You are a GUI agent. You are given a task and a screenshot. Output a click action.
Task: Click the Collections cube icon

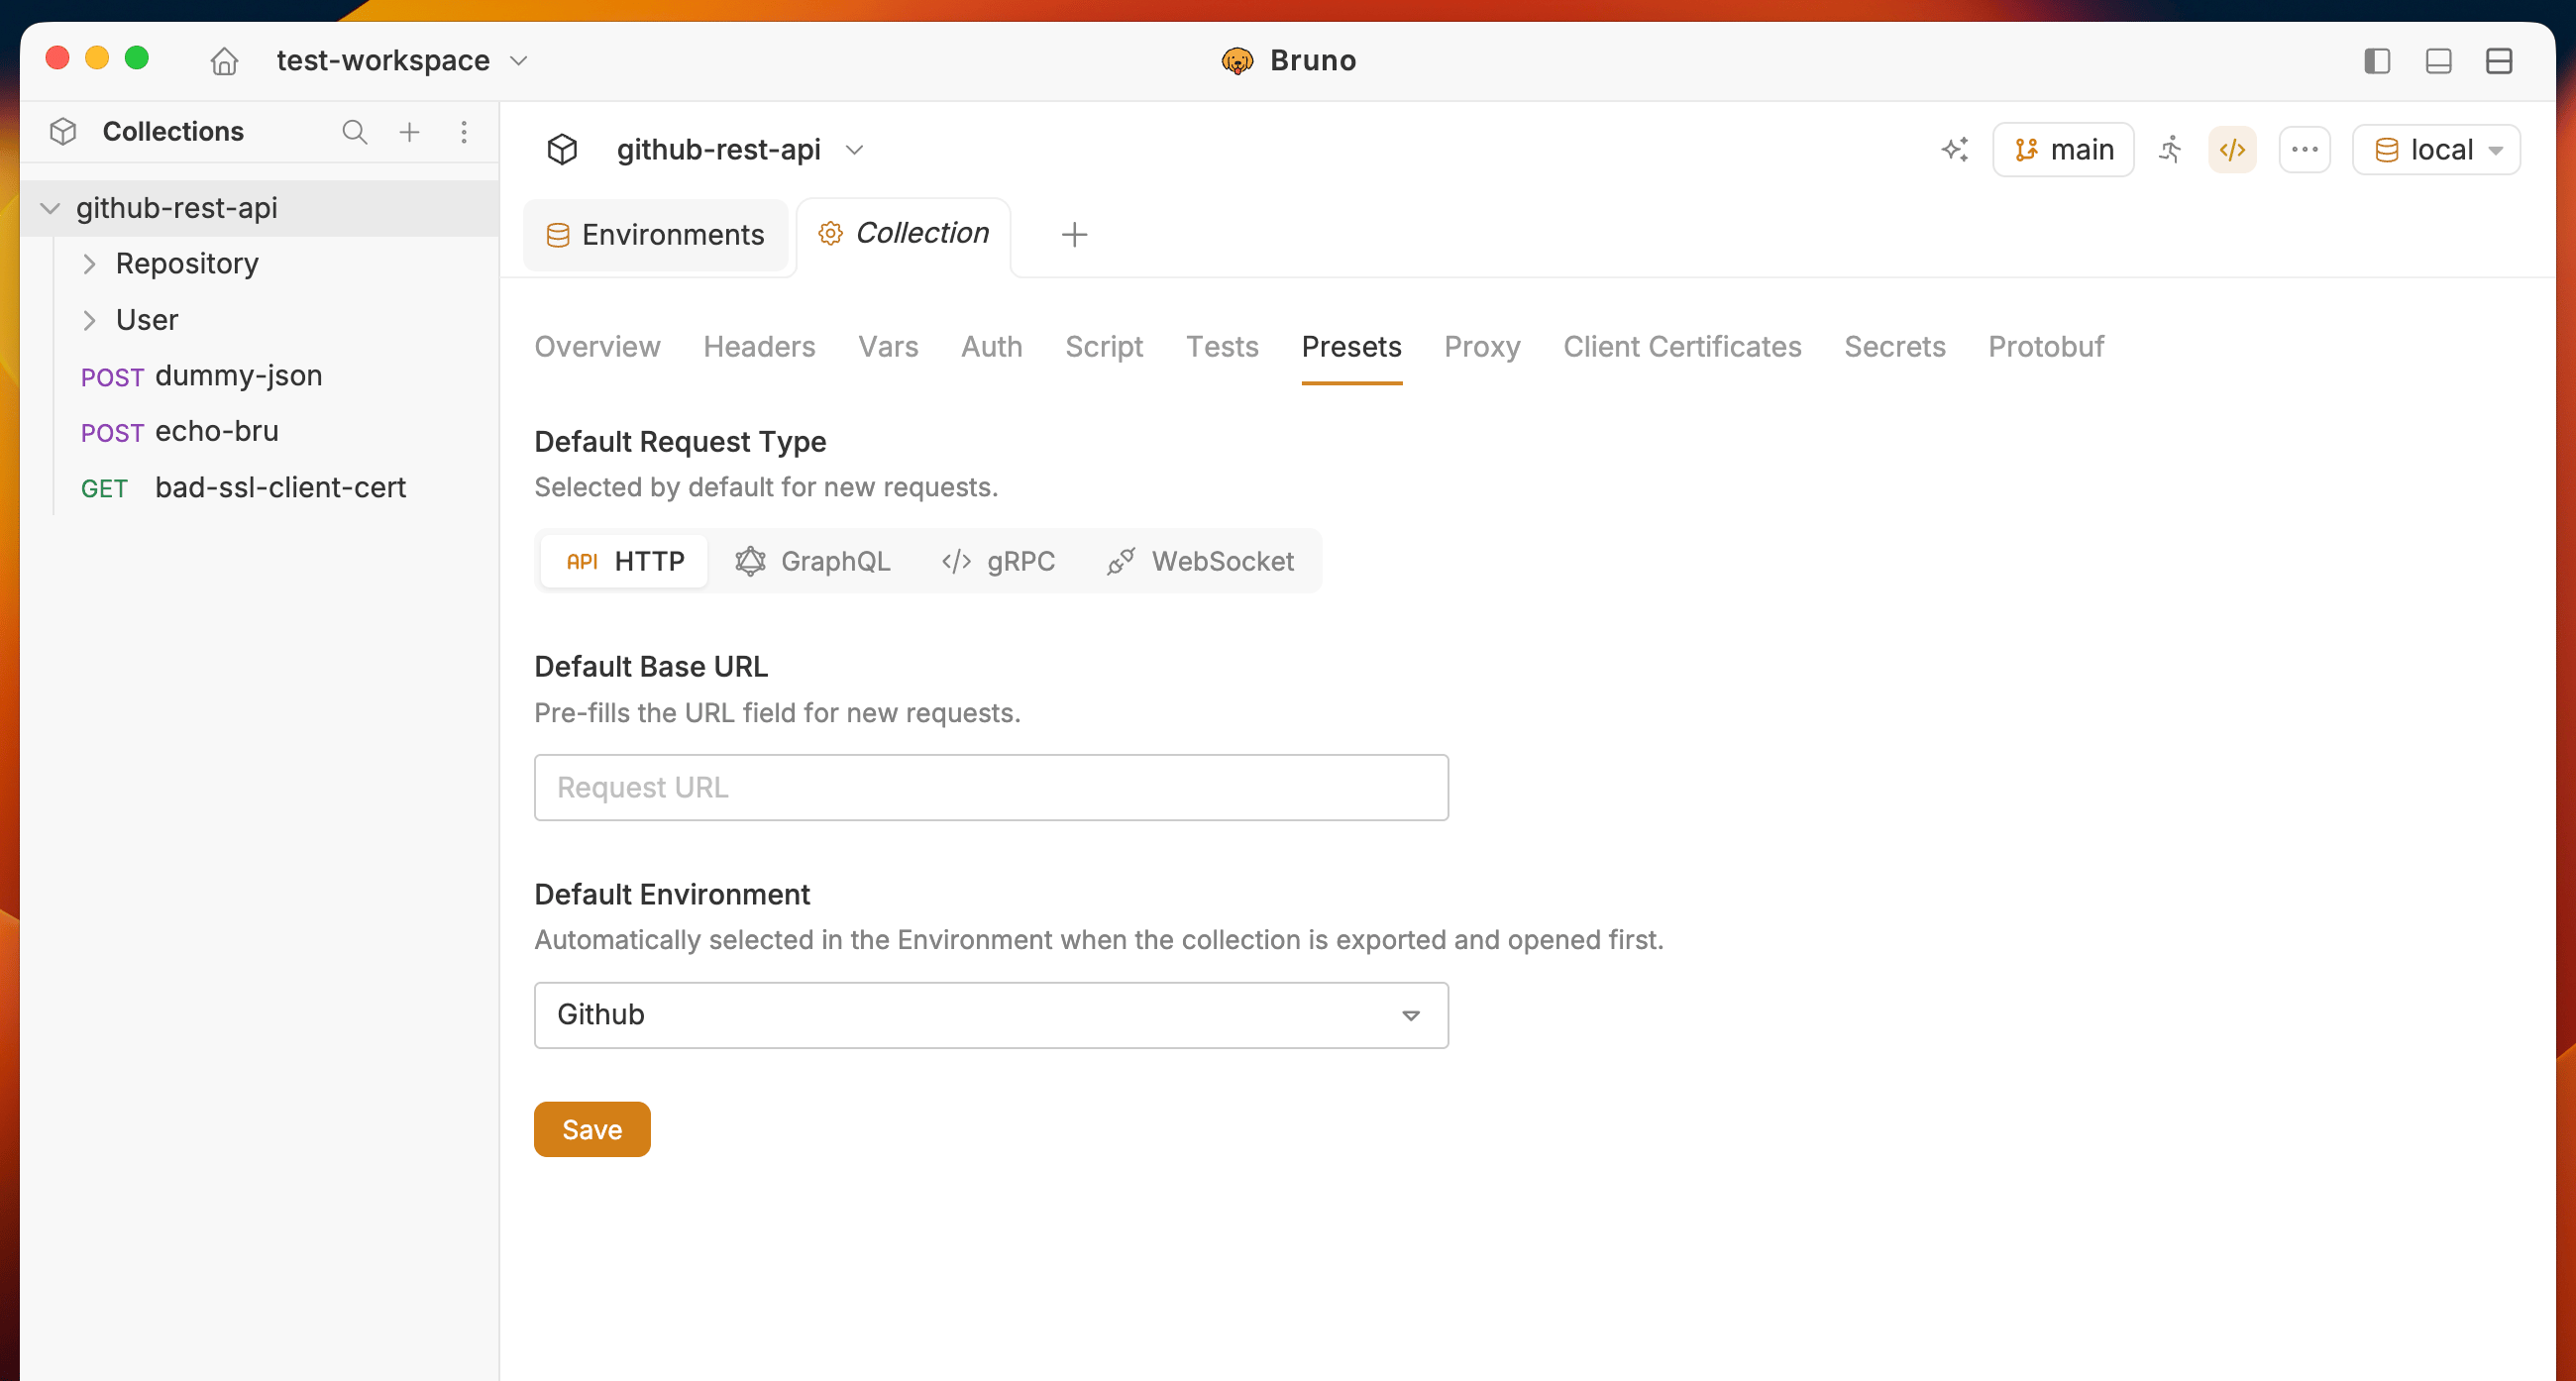tap(63, 132)
